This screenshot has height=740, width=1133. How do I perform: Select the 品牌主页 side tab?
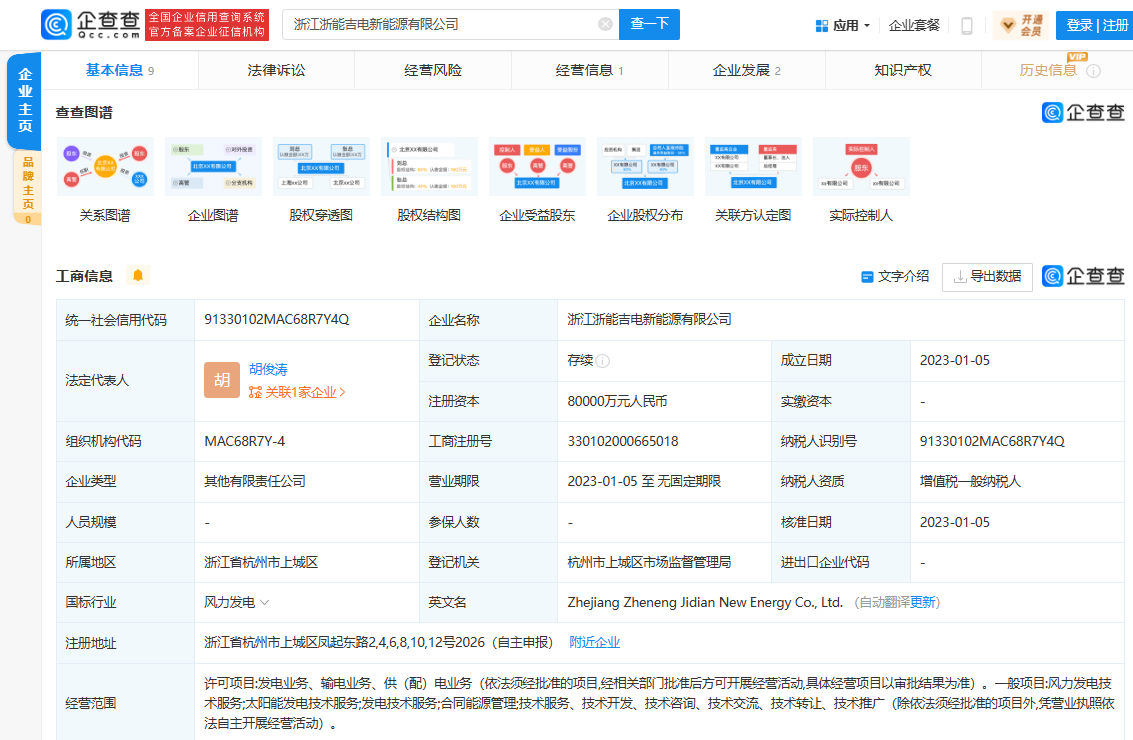pos(27,183)
